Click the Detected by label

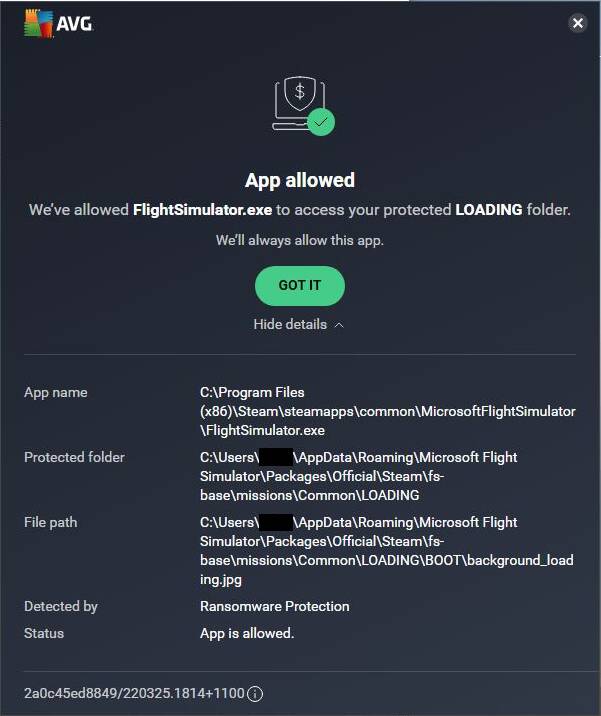tap(61, 606)
